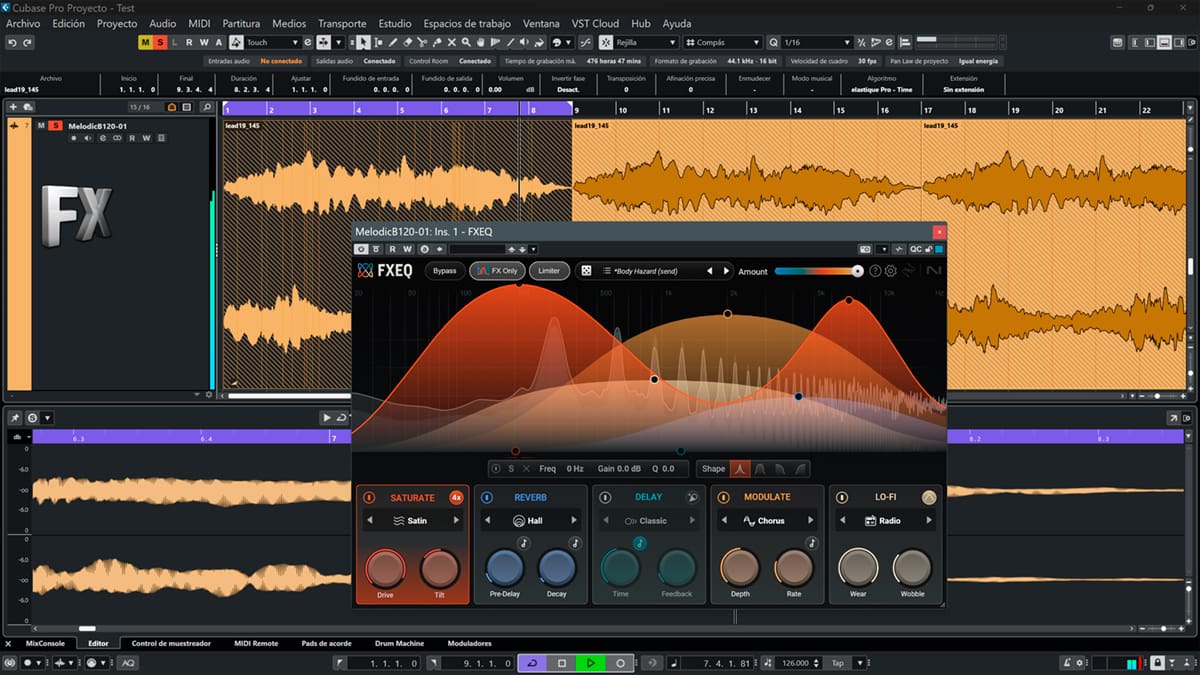Previous Reverb type before Hall
The width and height of the screenshot is (1200, 675).
[486, 520]
